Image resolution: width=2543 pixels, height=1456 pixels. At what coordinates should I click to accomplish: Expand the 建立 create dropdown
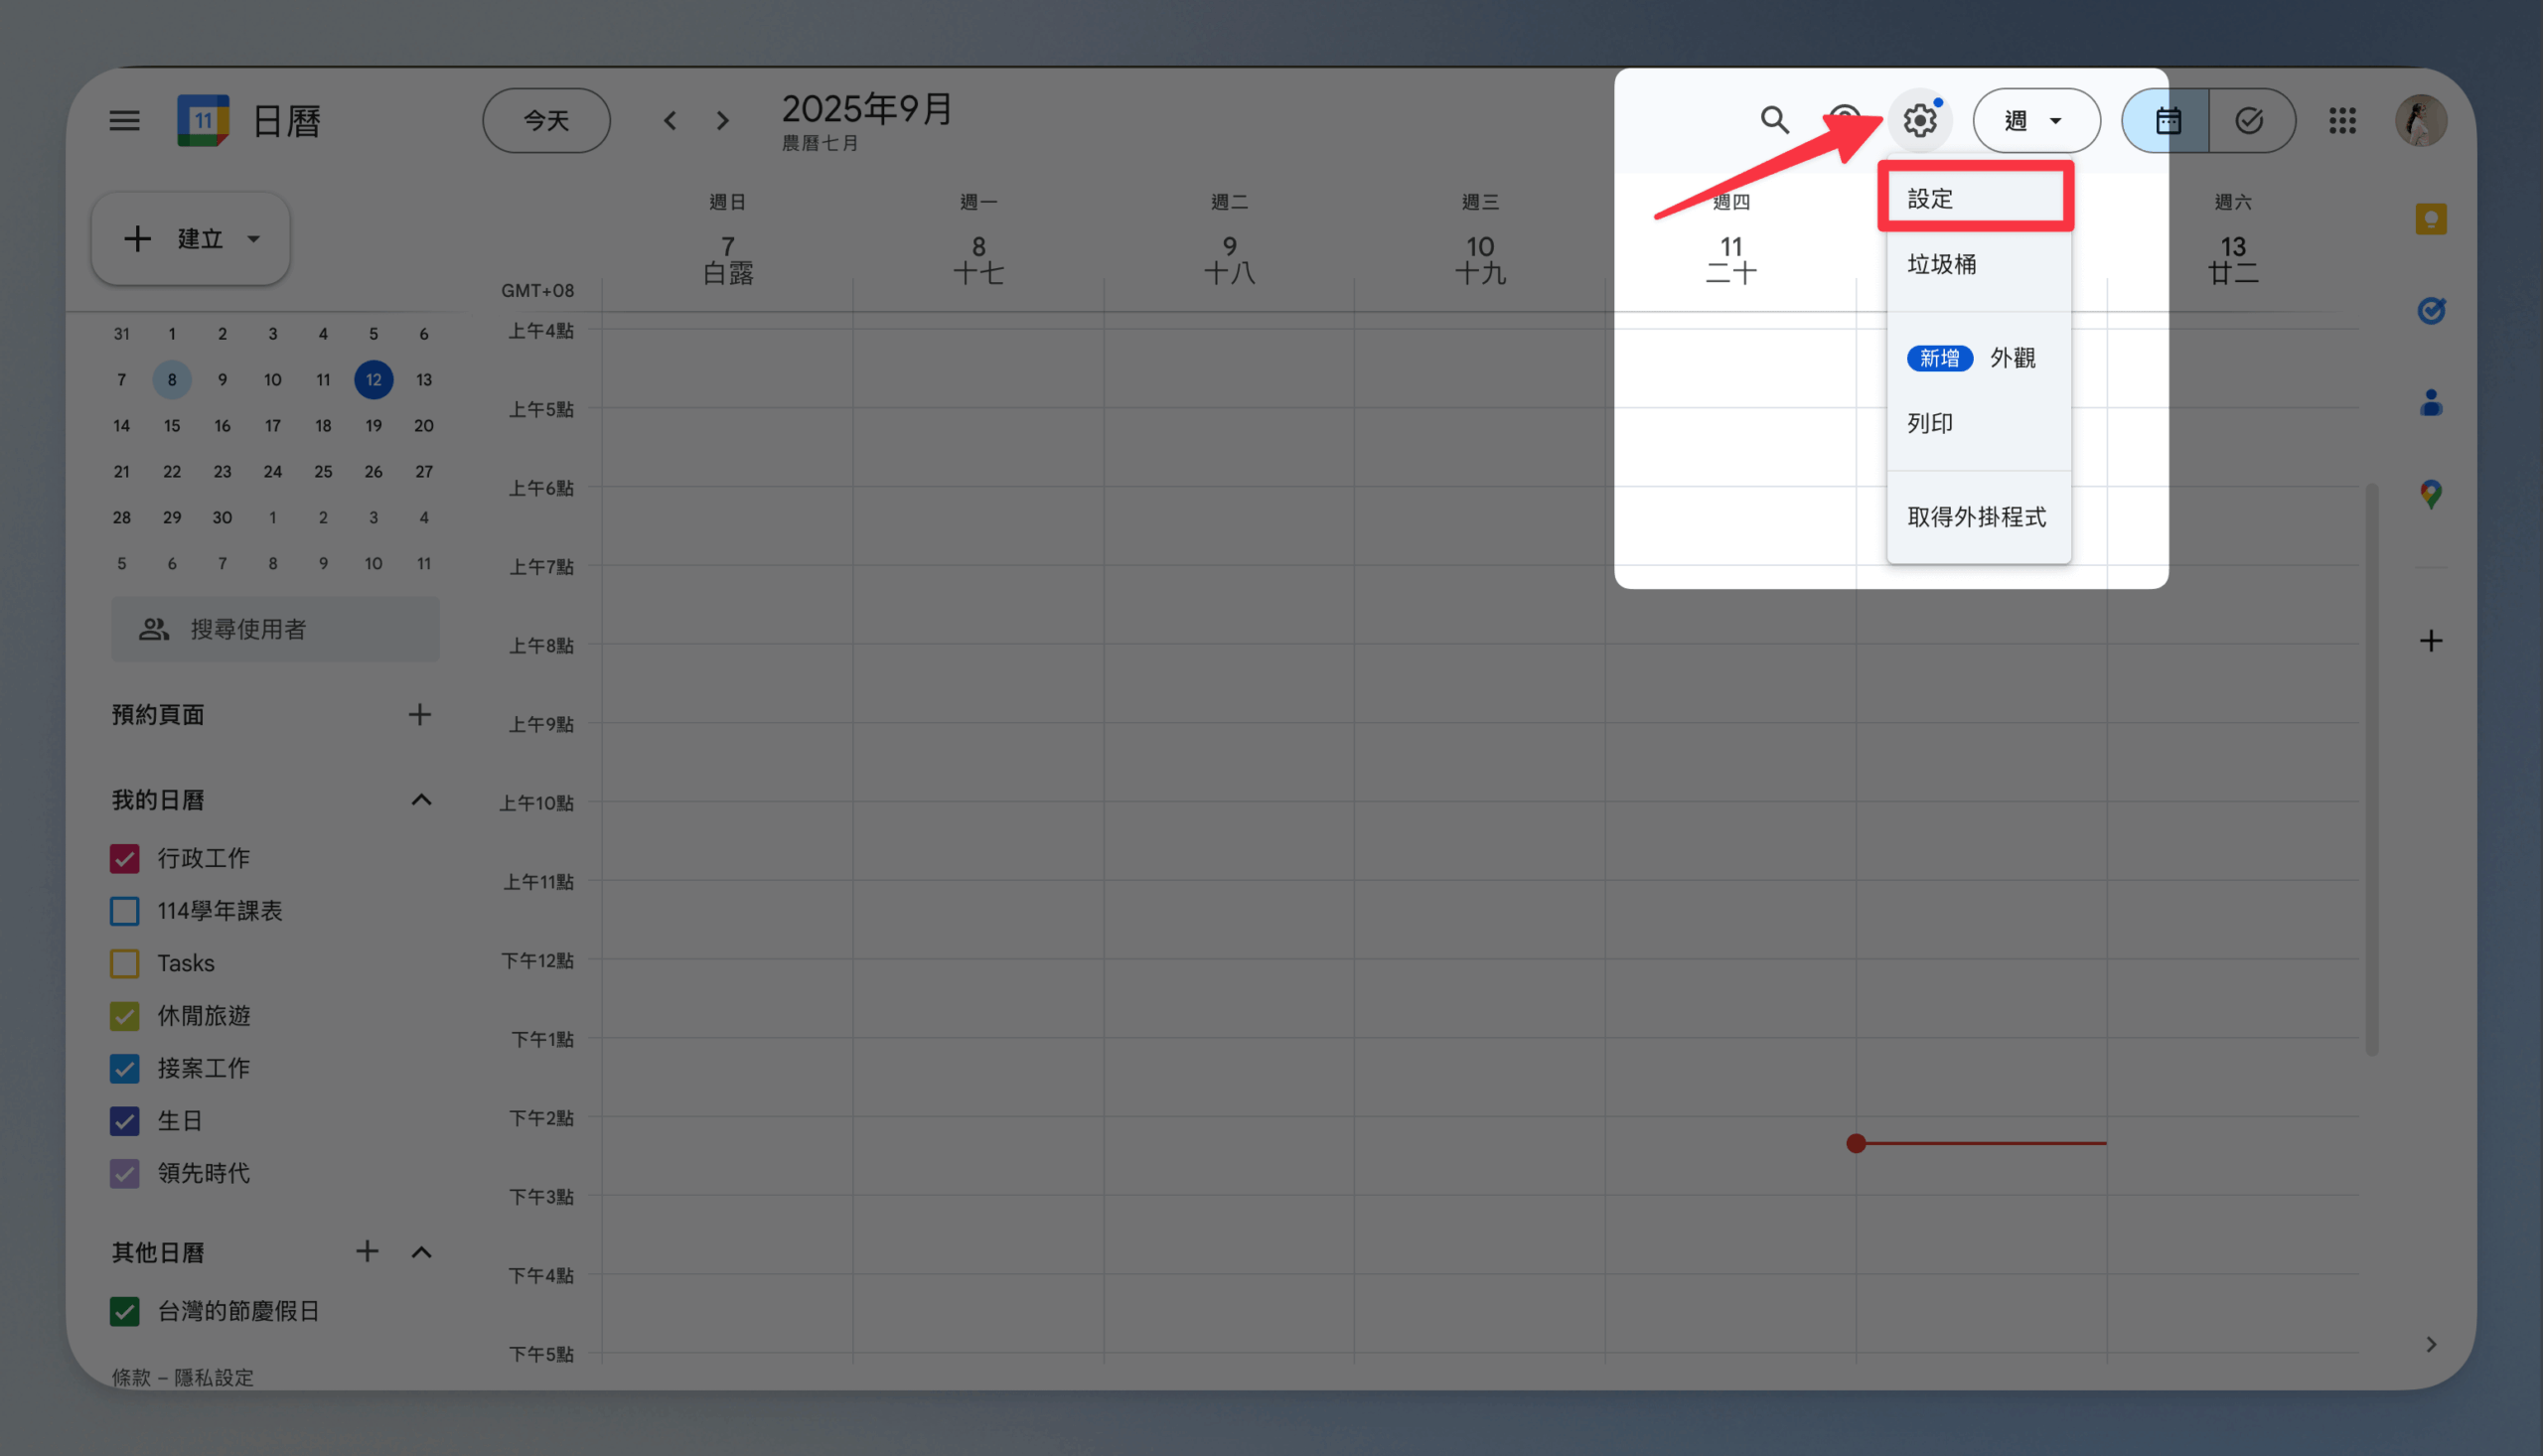coord(254,239)
